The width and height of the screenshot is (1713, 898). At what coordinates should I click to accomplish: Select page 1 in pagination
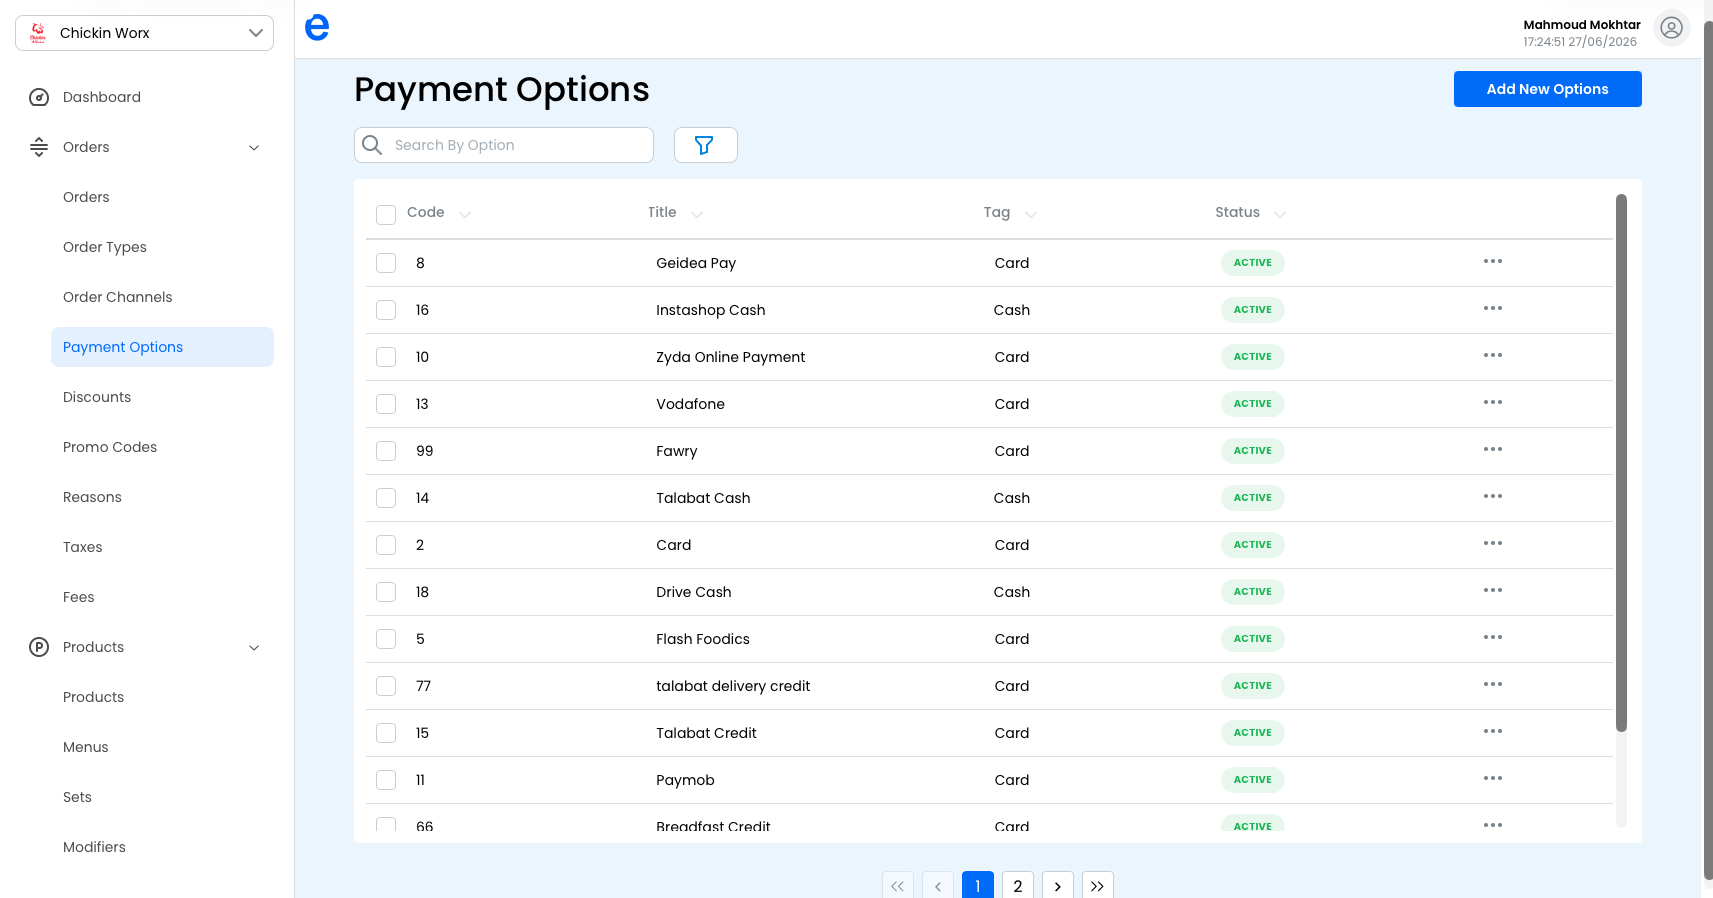977,886
